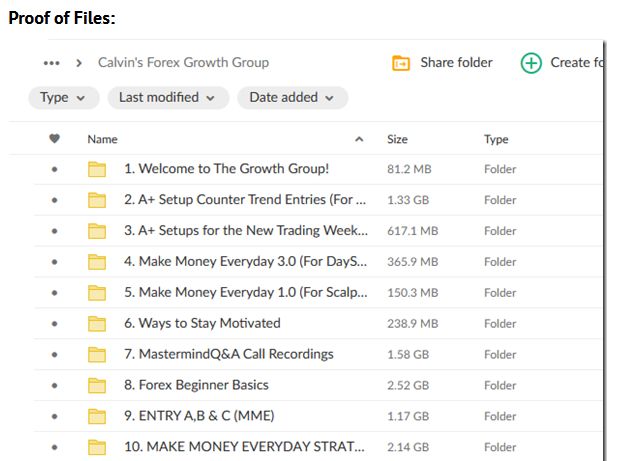This screenshot has width=619, height=461.
Task: Open 4. Make Money Everyday 3.0 folder
Action: click(x=246, y=261)
